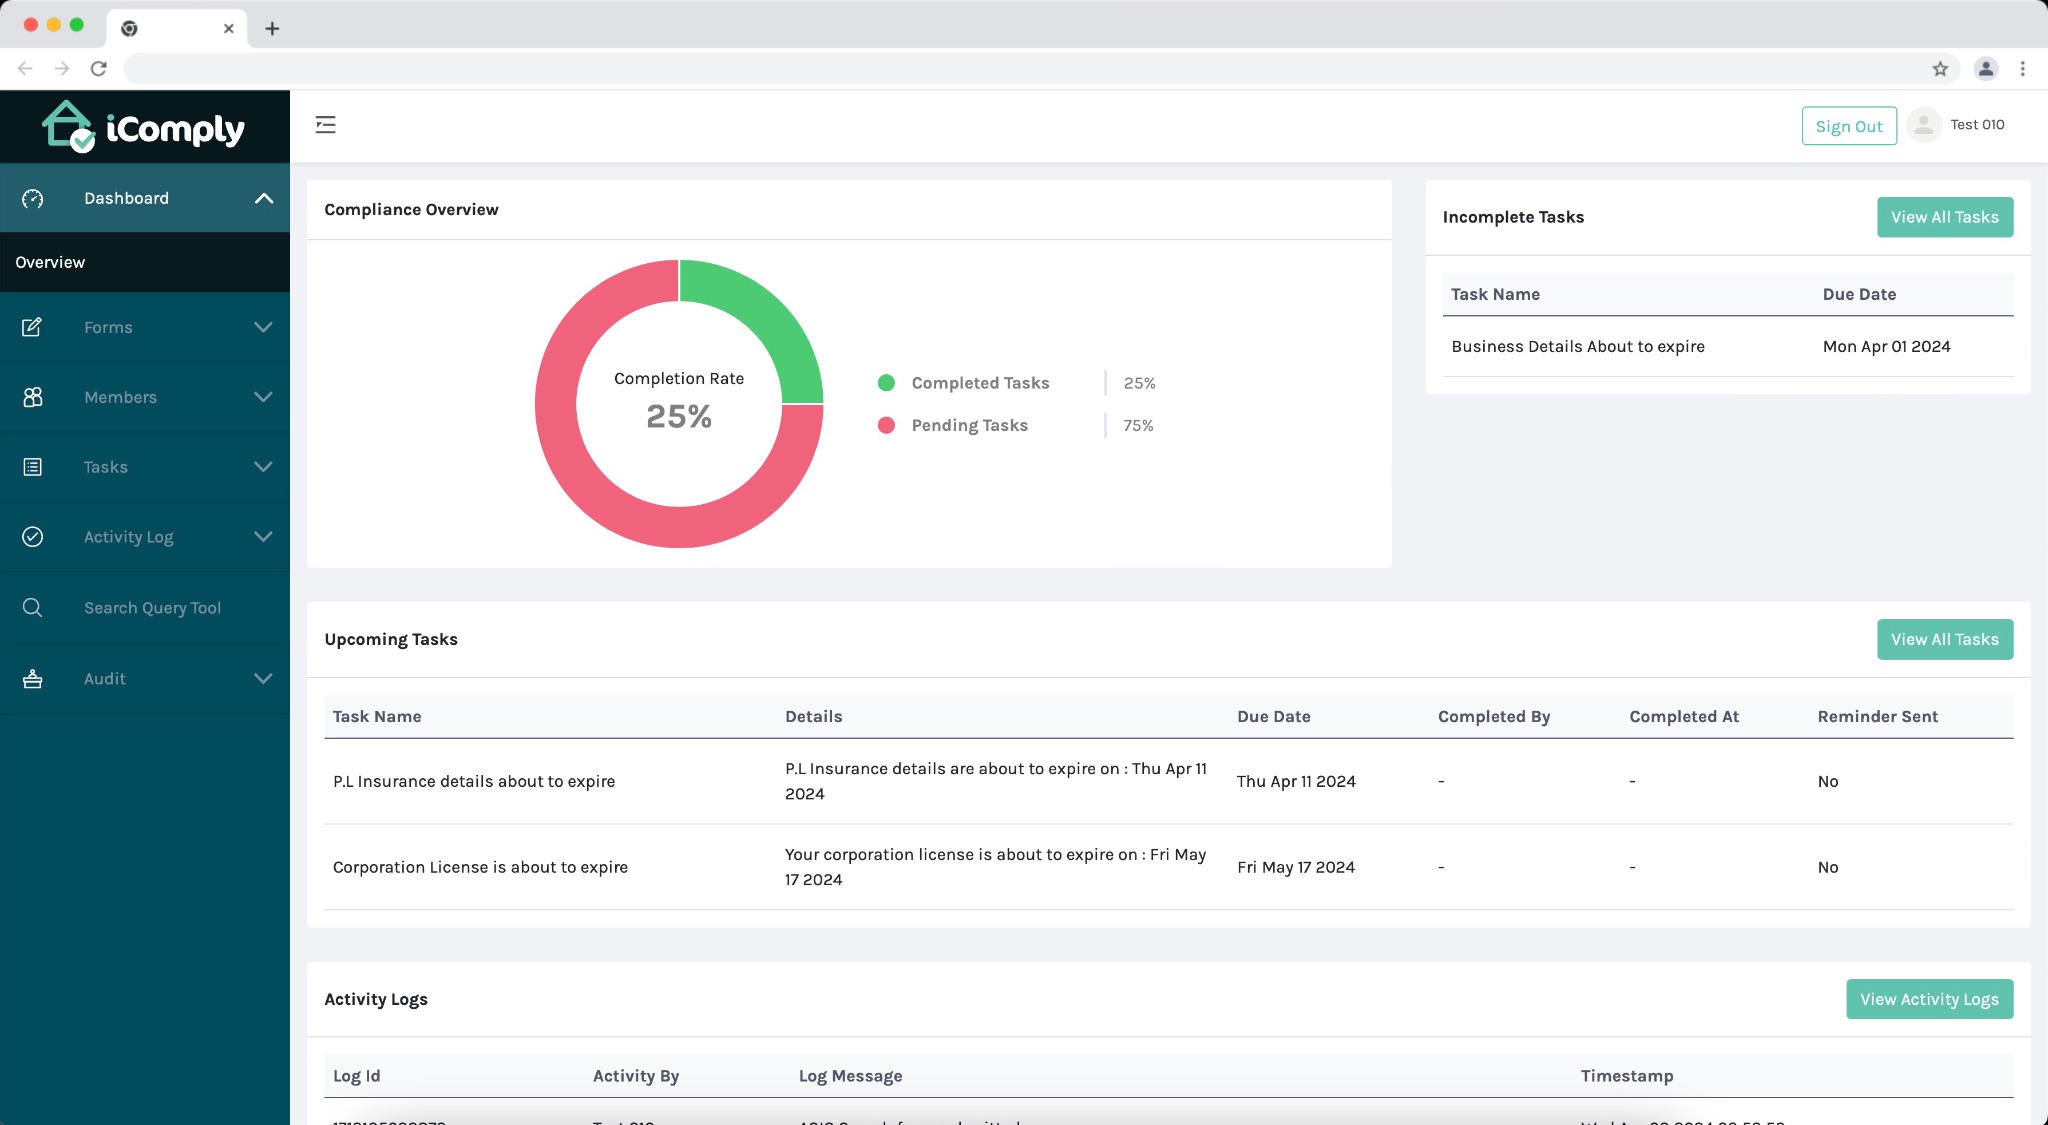The image size is (2048, 1125).
Task: Go forward in browser
Action: (62, 69)
